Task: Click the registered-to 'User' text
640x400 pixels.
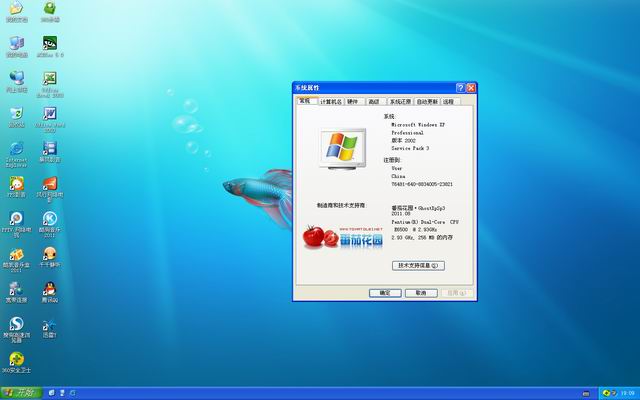Action: (x=397, y=169)
